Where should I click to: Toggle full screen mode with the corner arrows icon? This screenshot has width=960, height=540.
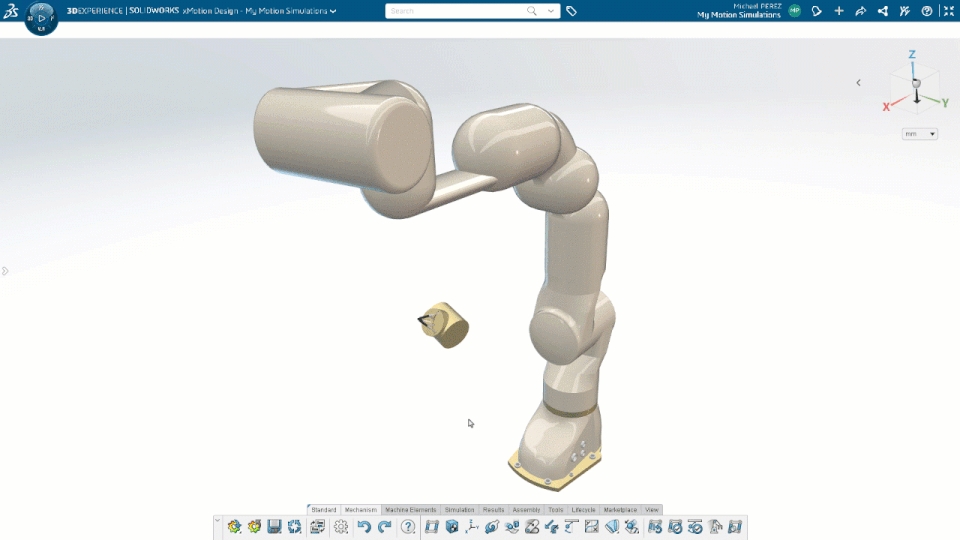pos(948,11)
